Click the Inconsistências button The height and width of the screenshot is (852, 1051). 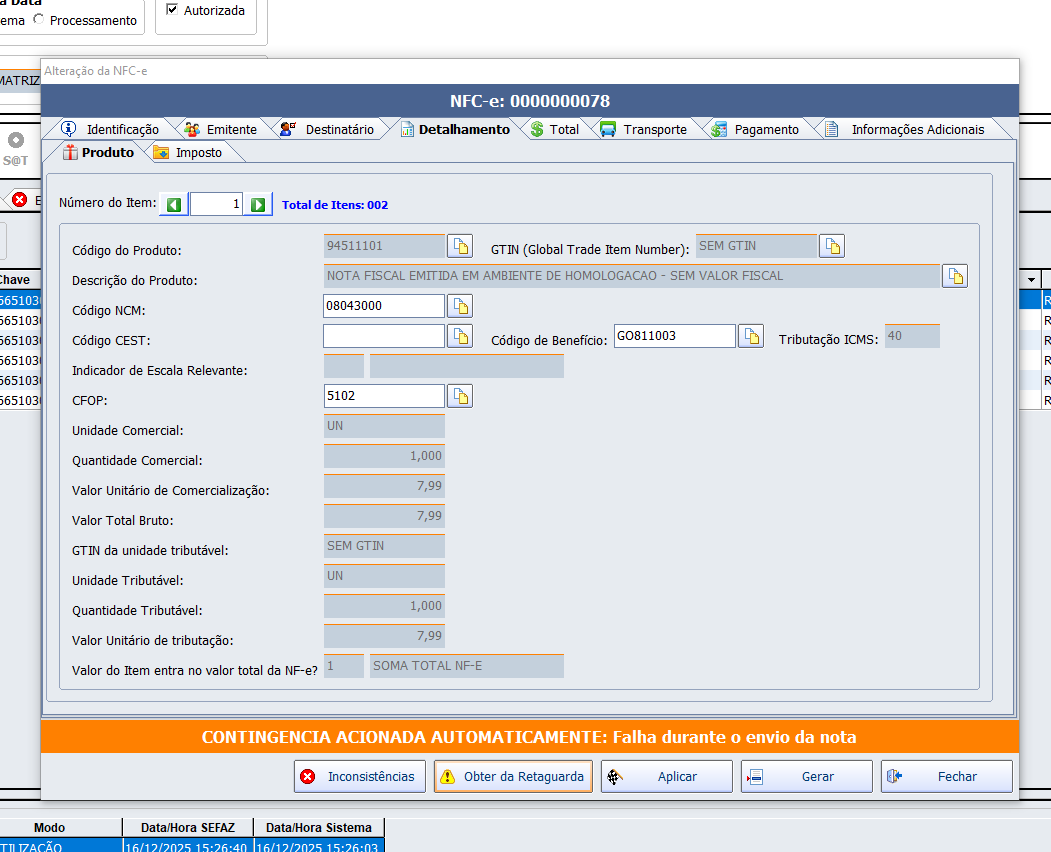[360, 776]
